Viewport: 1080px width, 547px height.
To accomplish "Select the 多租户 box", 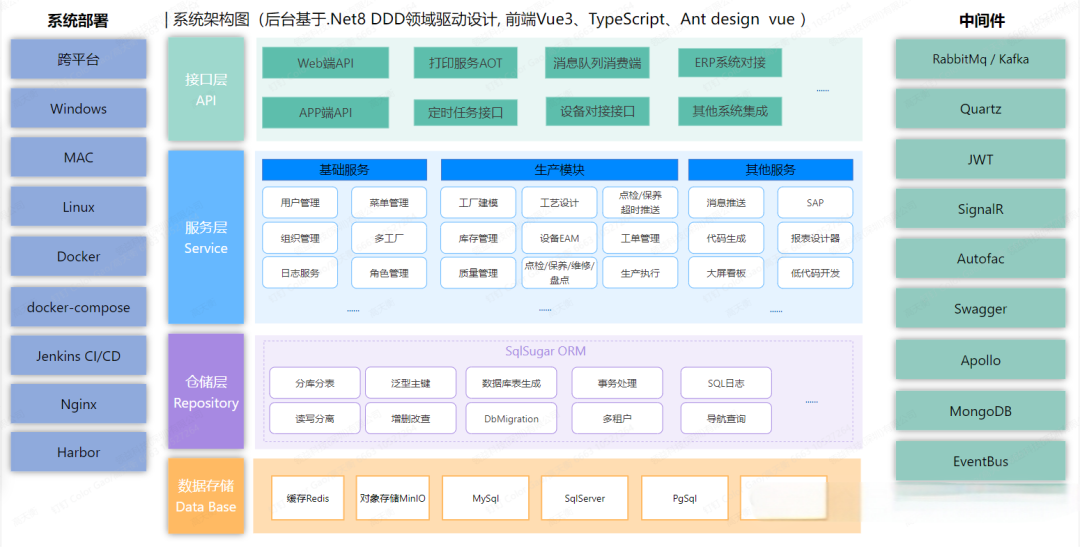I will click(617, 418).
